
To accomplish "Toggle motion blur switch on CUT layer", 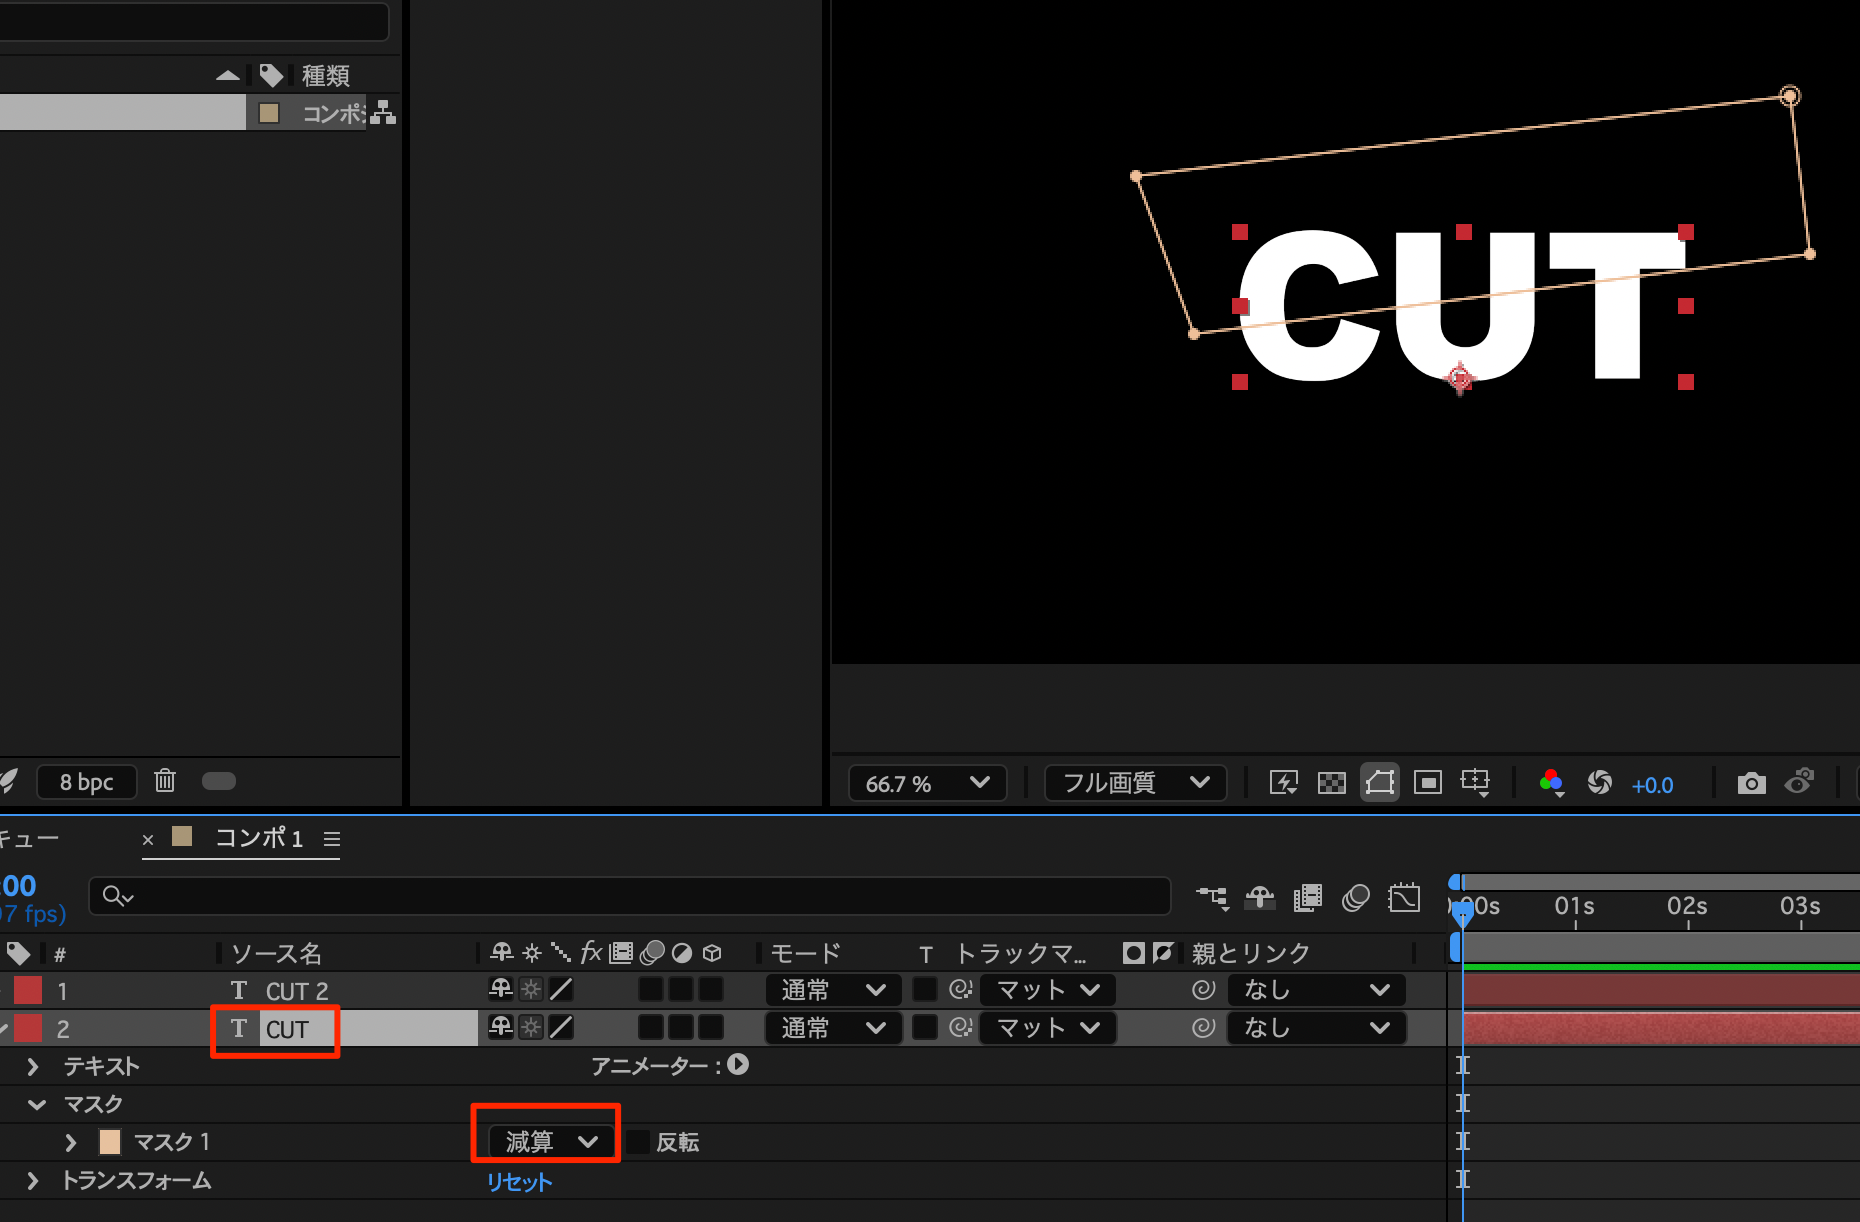I will click(x=651, y=1028).
